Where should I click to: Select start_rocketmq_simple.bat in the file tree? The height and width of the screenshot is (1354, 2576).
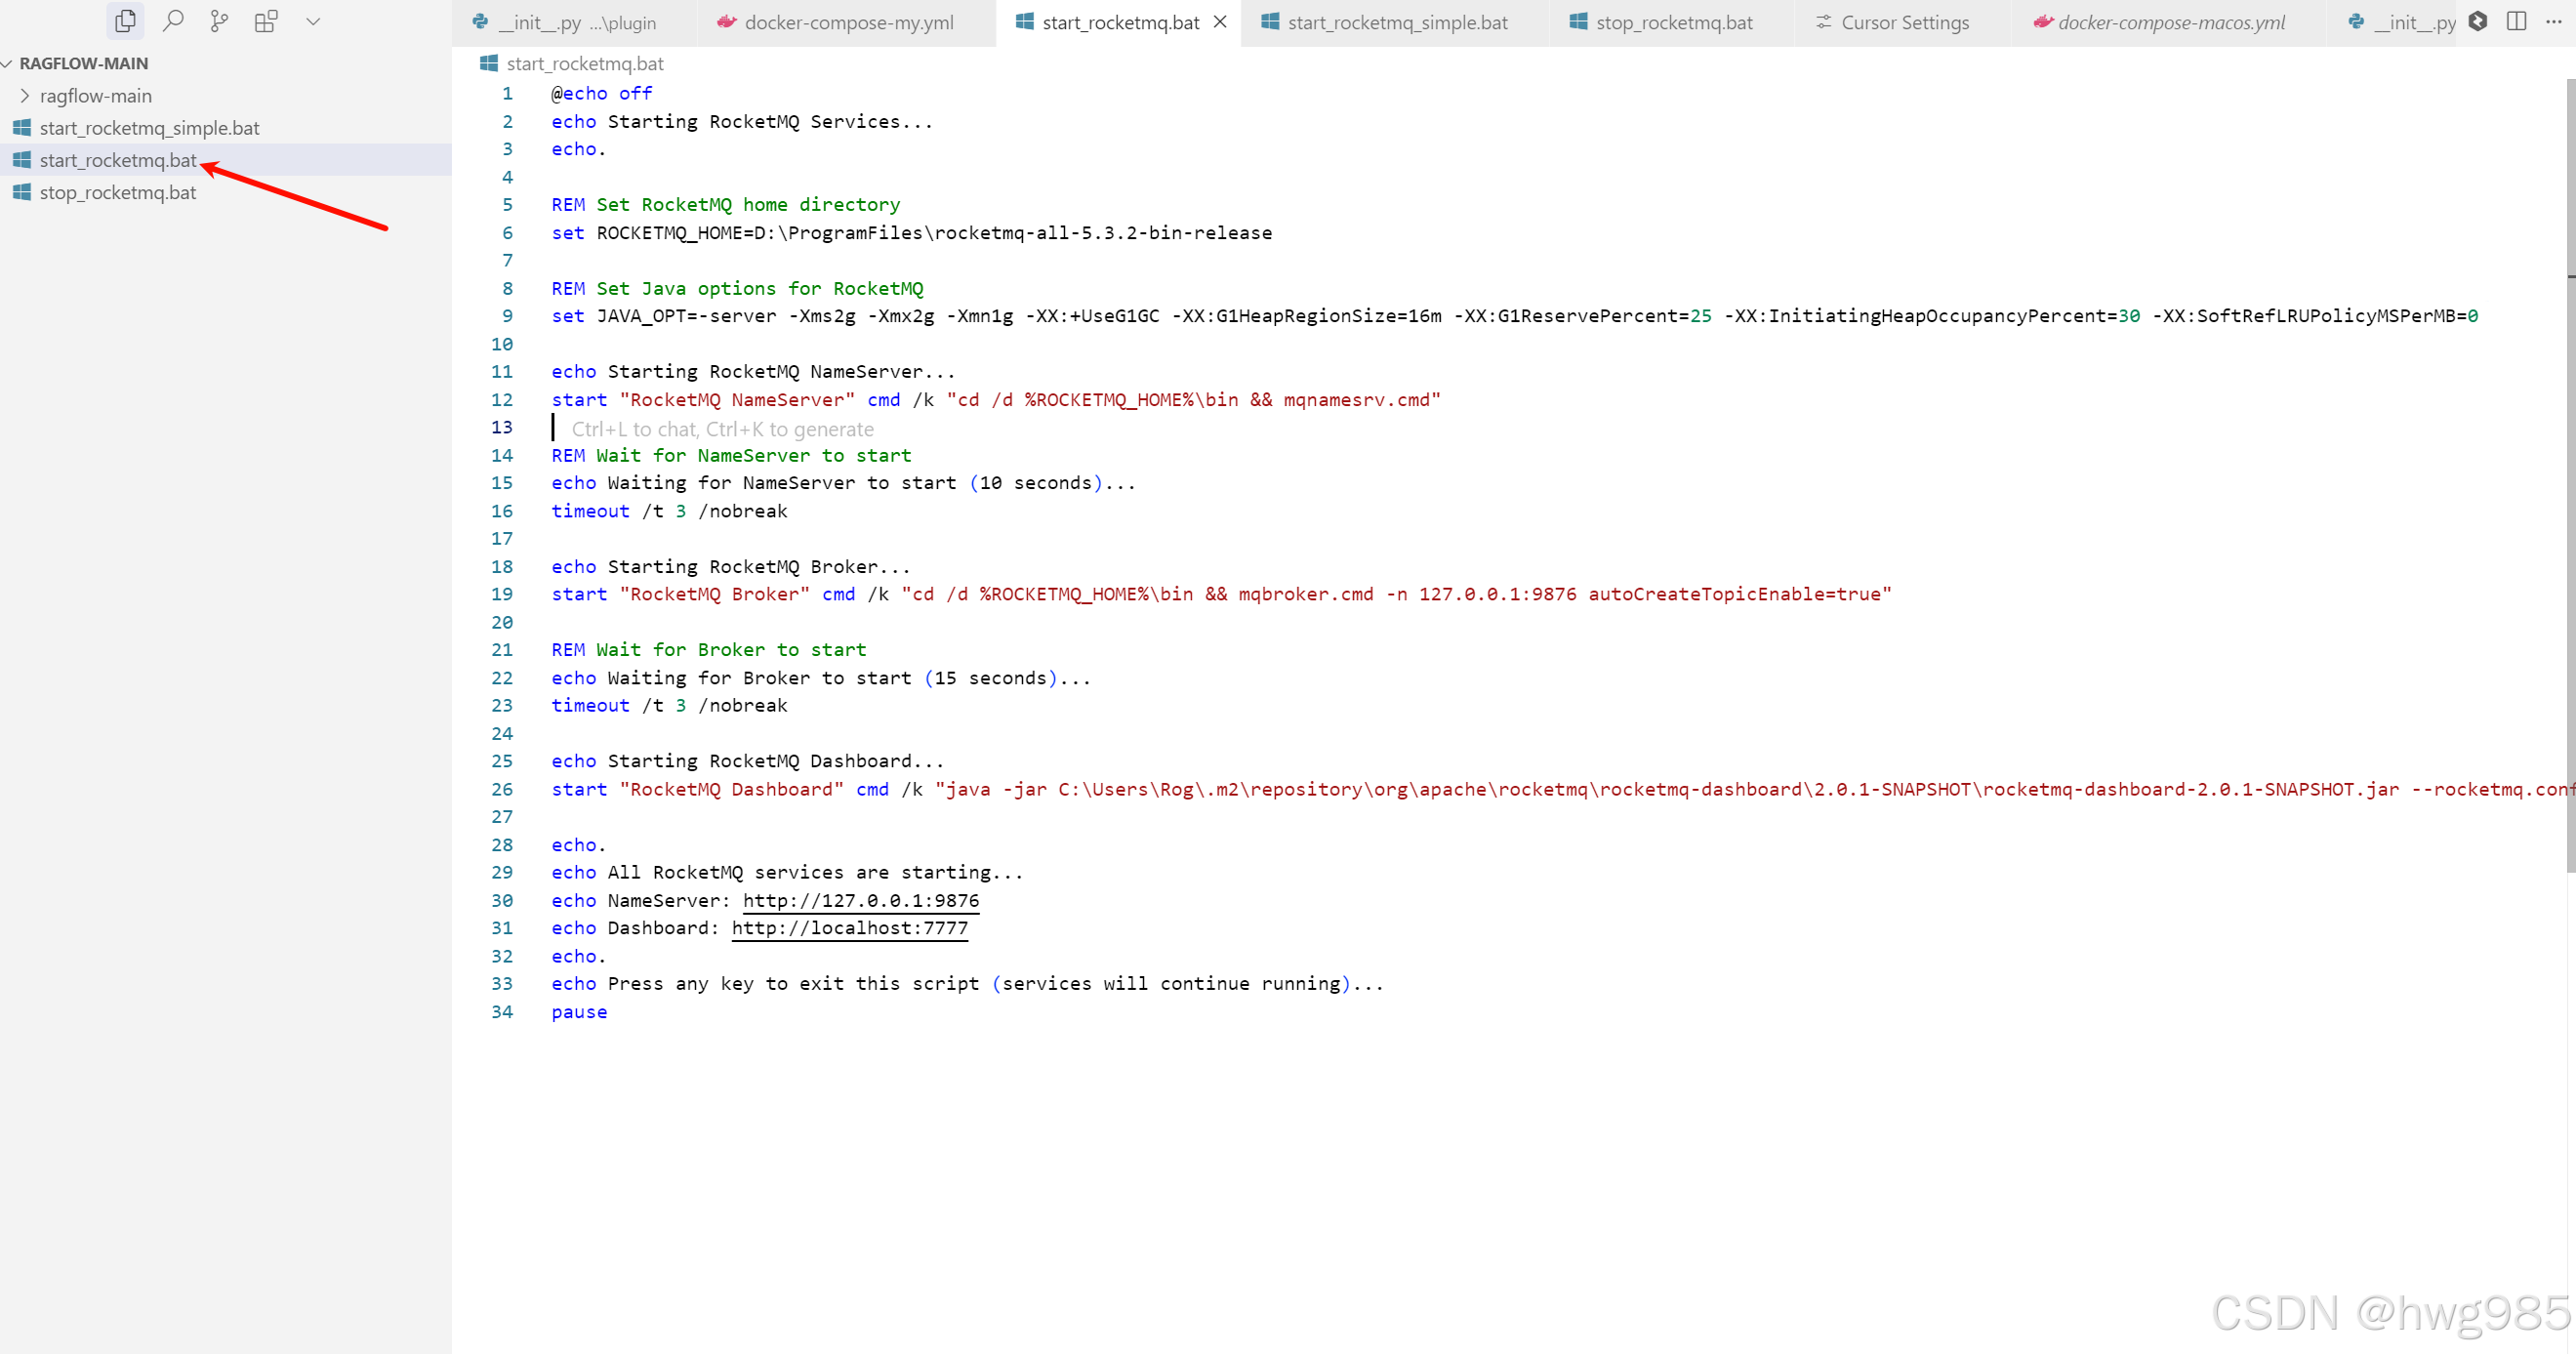[149, 128]
